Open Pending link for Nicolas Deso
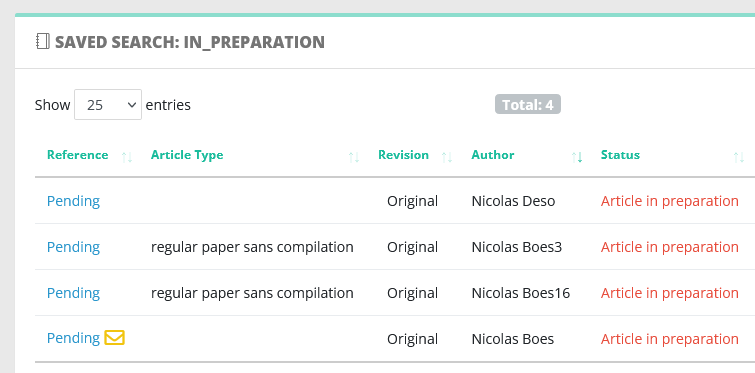The image size is (755, 373). point(73,201)
